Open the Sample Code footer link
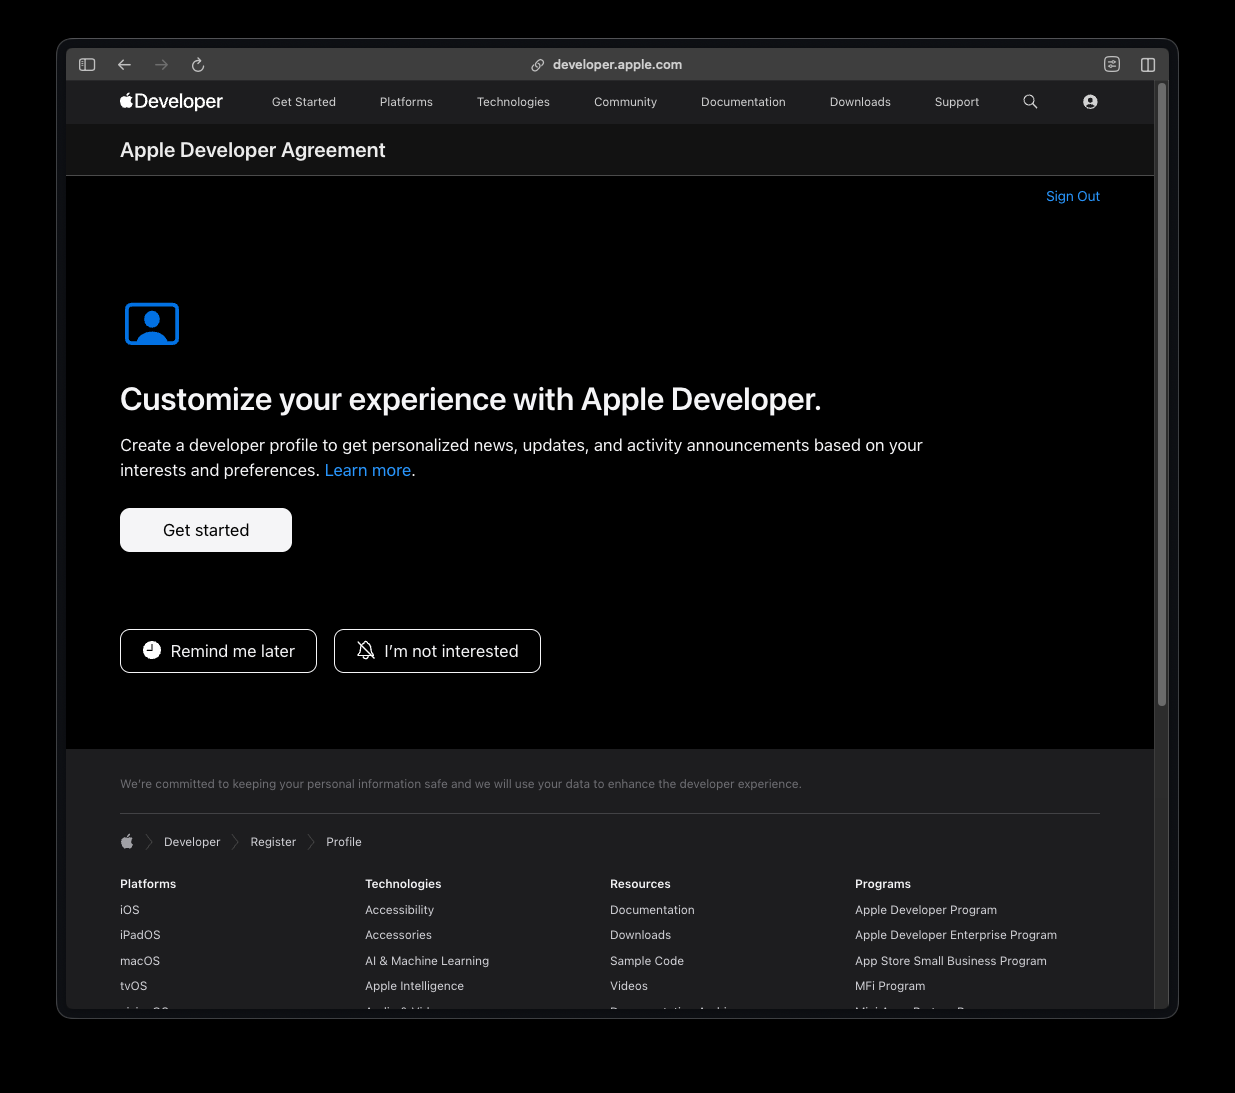This screenshot has height=1093, width=1235. (x=647, y=961)
